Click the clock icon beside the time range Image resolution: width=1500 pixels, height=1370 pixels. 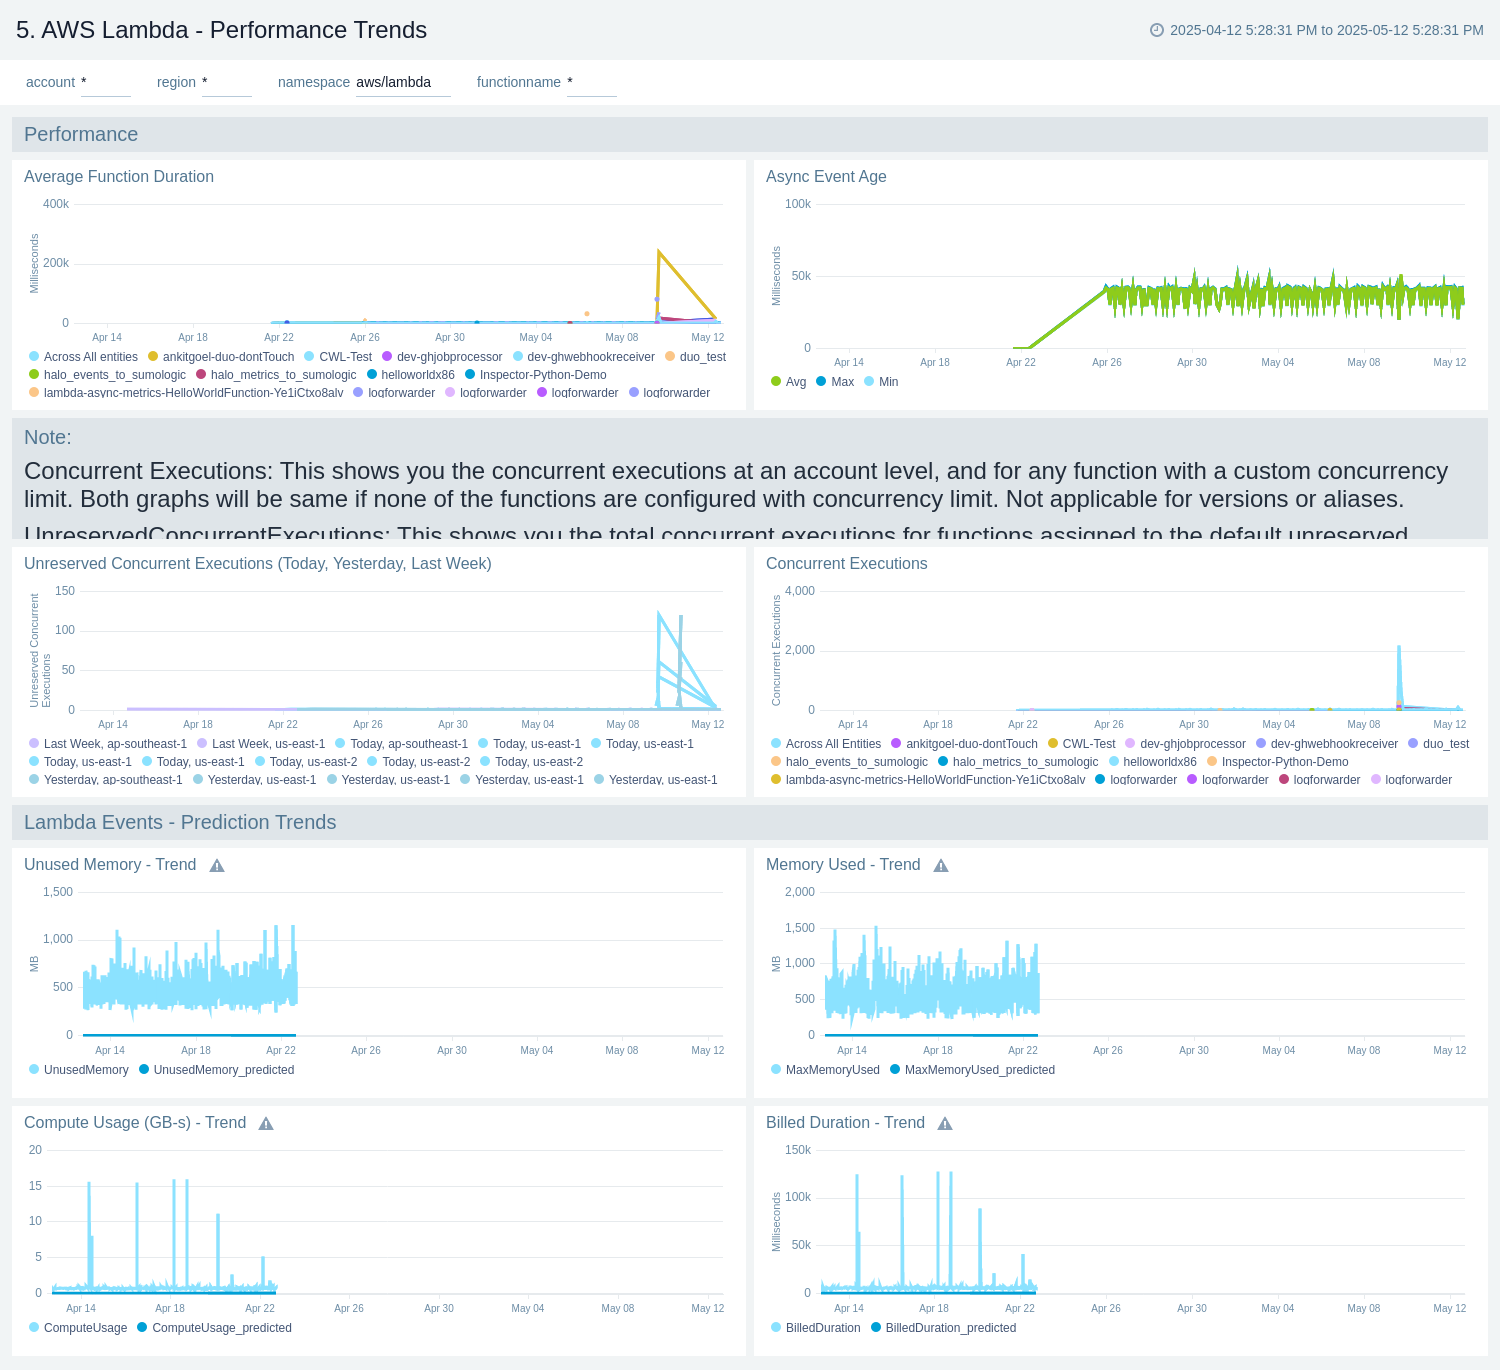(1156, 31)
